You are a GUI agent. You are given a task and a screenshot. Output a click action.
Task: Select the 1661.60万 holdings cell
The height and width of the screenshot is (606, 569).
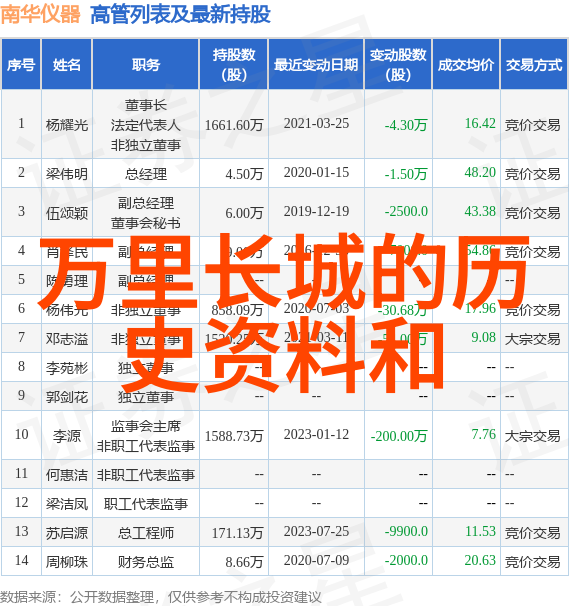click(x=234, y=125)
